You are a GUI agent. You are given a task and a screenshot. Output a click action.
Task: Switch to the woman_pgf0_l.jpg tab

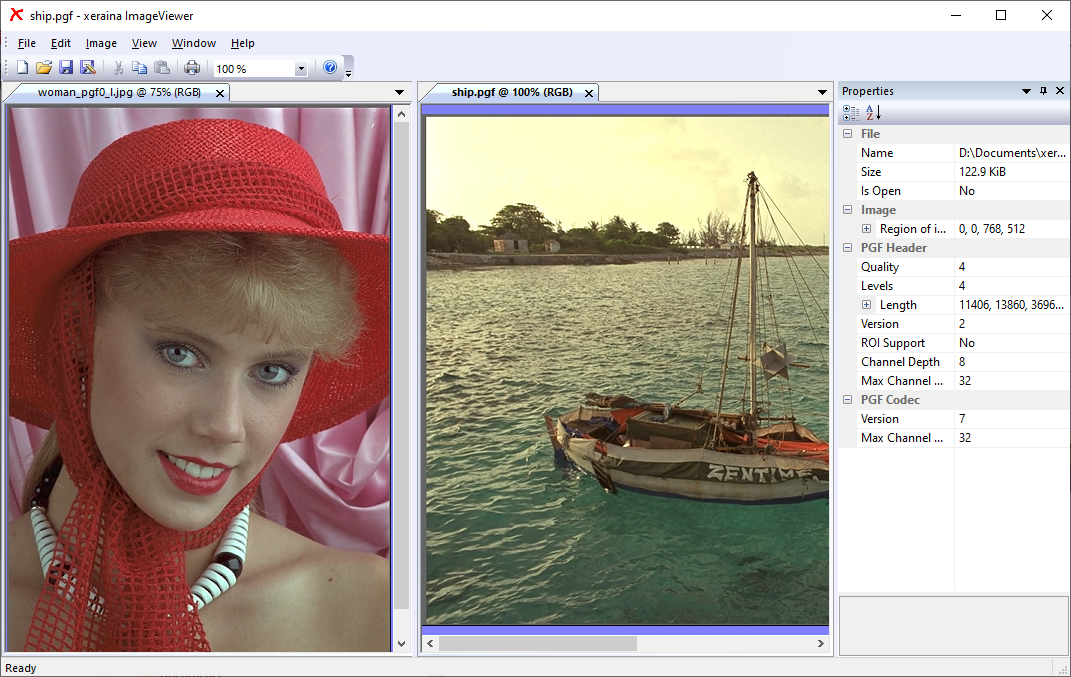[118, 92]
